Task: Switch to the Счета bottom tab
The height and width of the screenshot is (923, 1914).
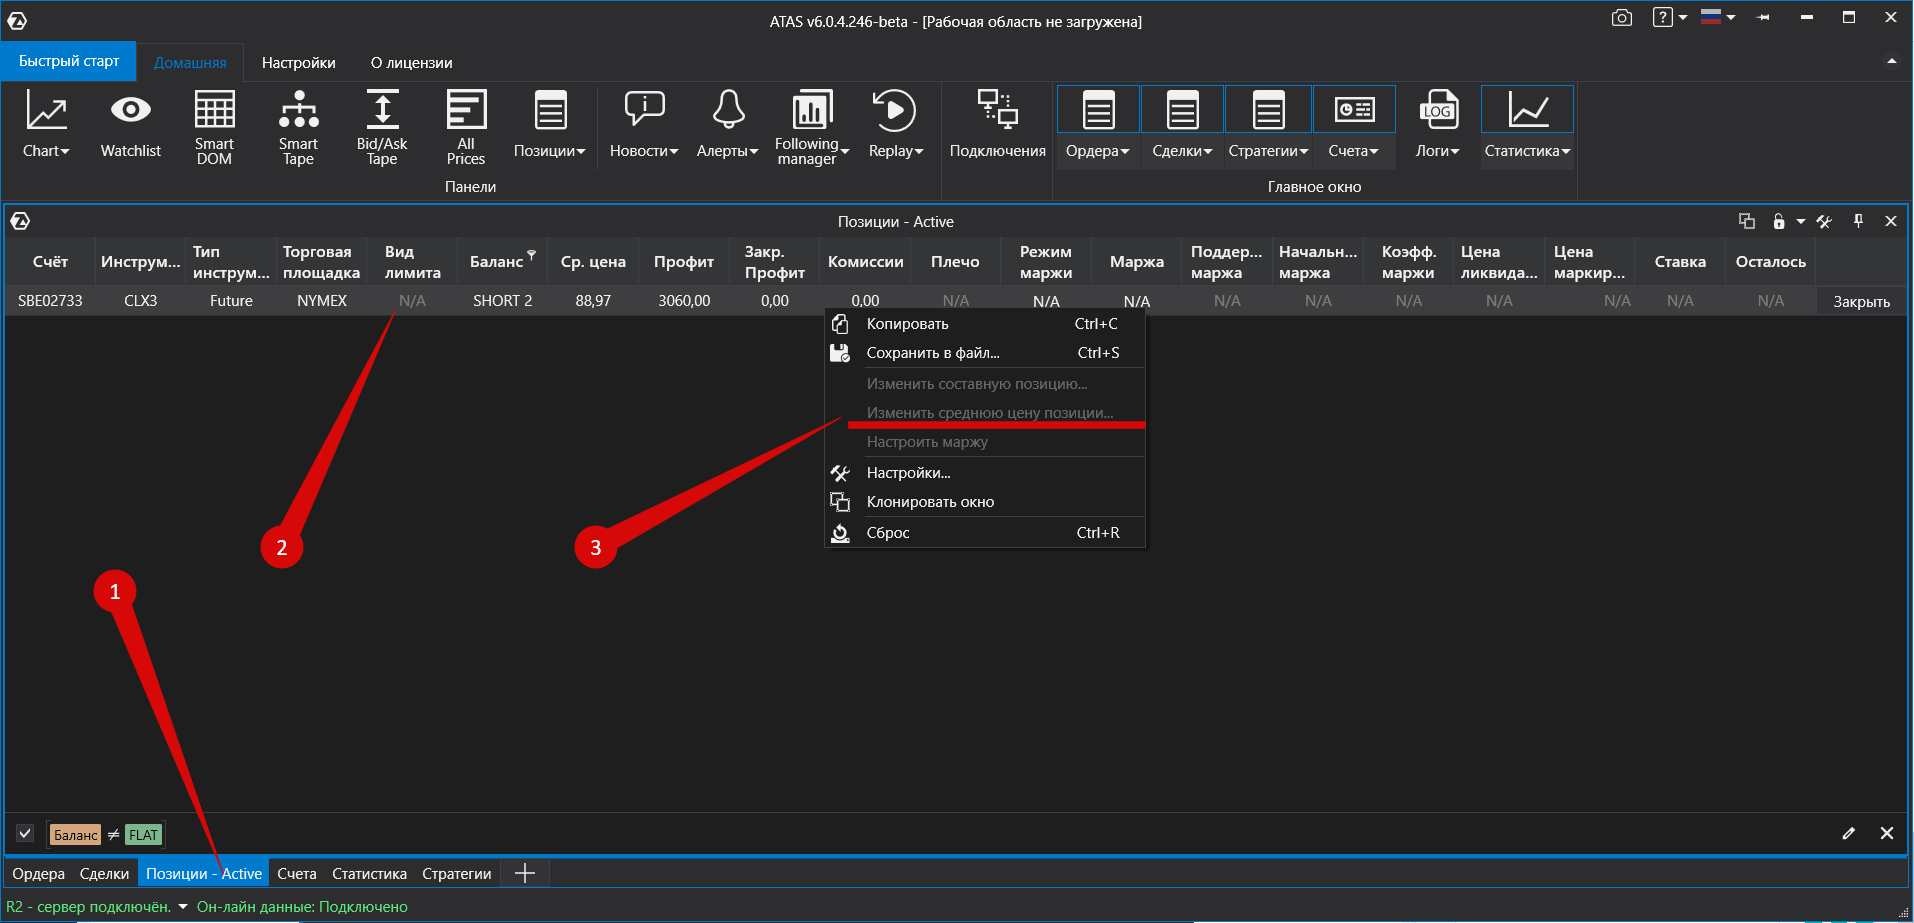Action: click(297, 874)
